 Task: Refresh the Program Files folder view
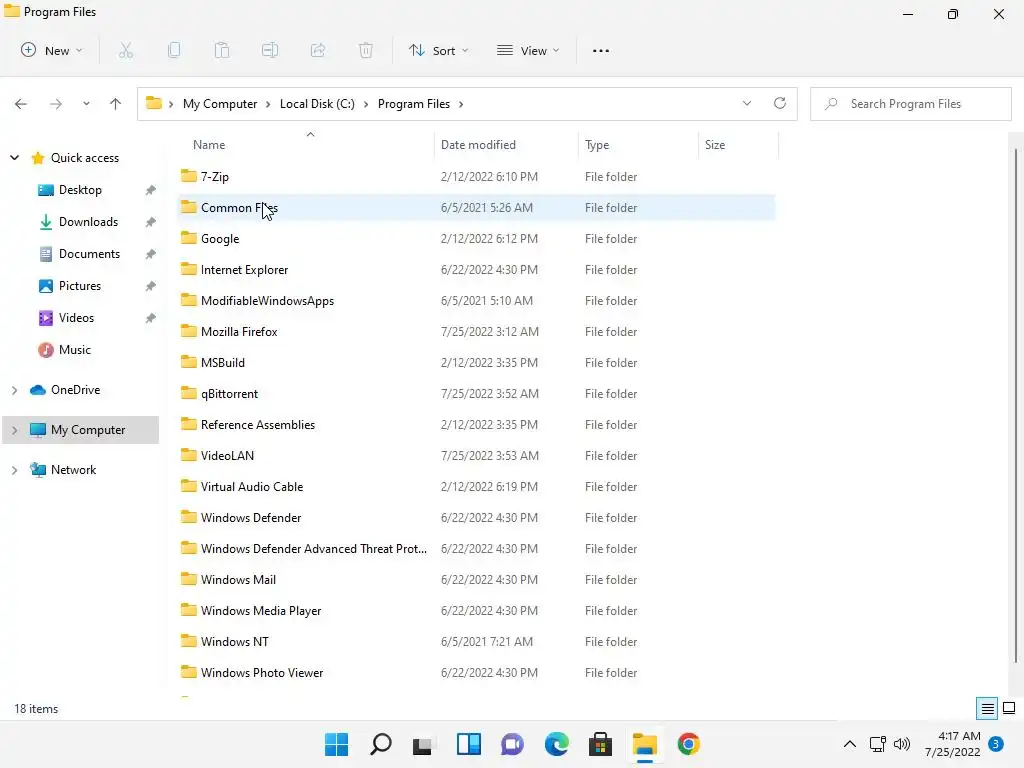click(x=780, y=103)
